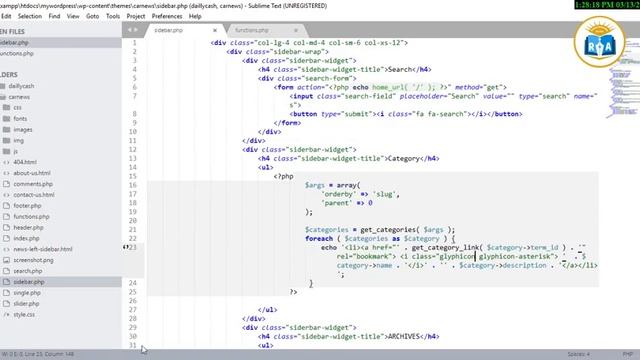Open 404.html in the sidebar

(25, 162)
